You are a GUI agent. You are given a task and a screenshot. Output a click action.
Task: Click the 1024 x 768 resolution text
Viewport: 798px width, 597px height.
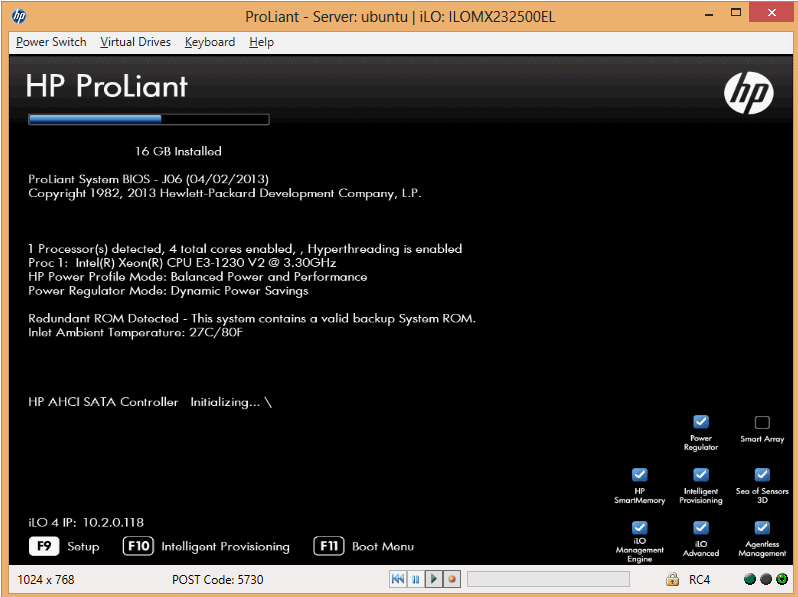(46, 580)
